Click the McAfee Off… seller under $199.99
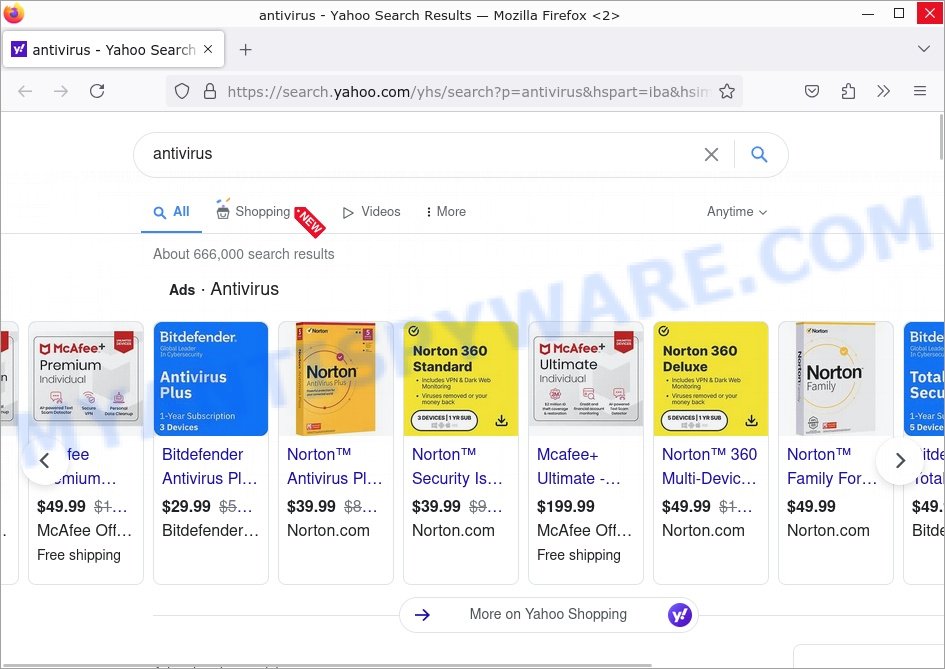The width and height of the screenshot is (945, 669). pos(584,531)
